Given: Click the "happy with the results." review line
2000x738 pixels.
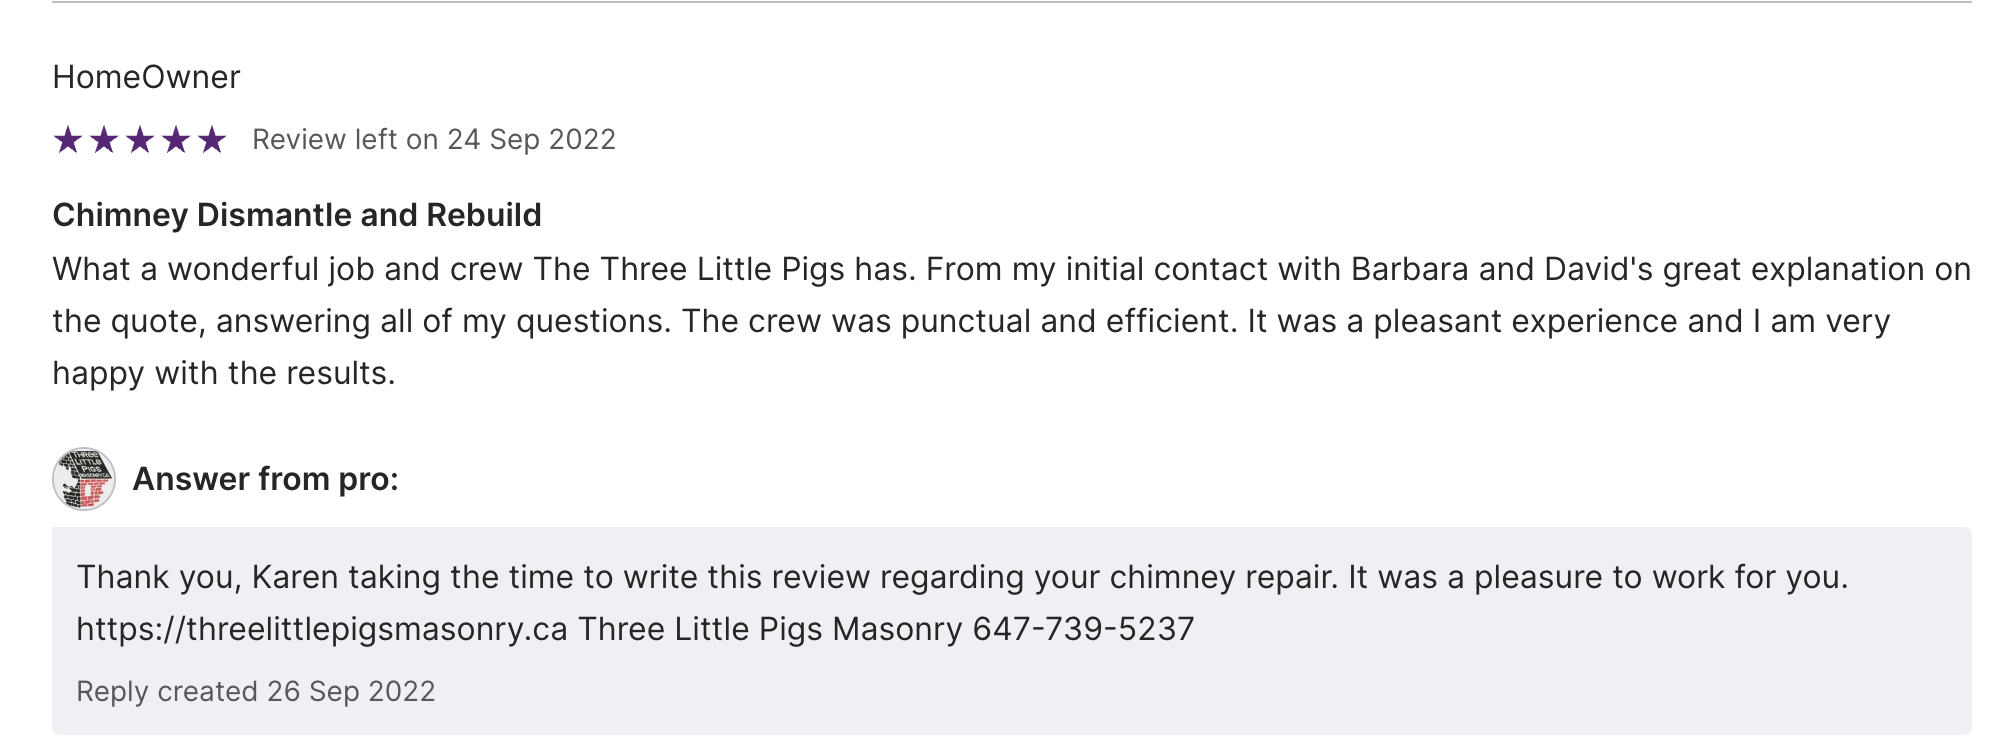Looking at the screenshot, I should pos(224,373).
